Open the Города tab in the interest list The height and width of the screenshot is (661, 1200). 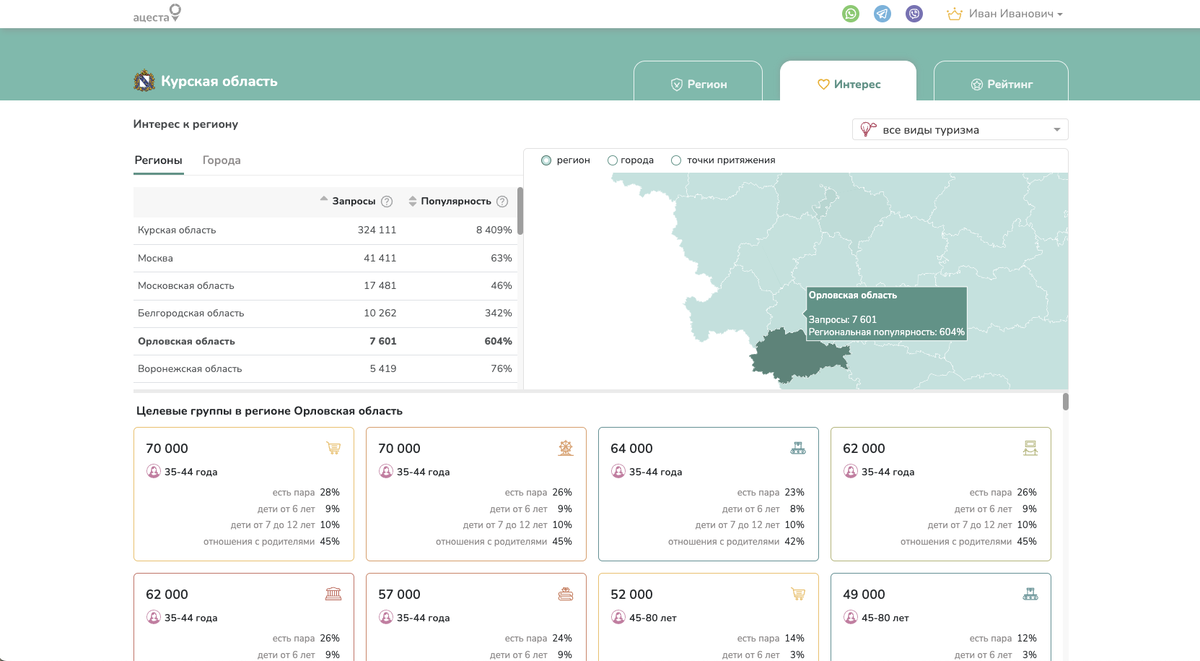(220, 160)
